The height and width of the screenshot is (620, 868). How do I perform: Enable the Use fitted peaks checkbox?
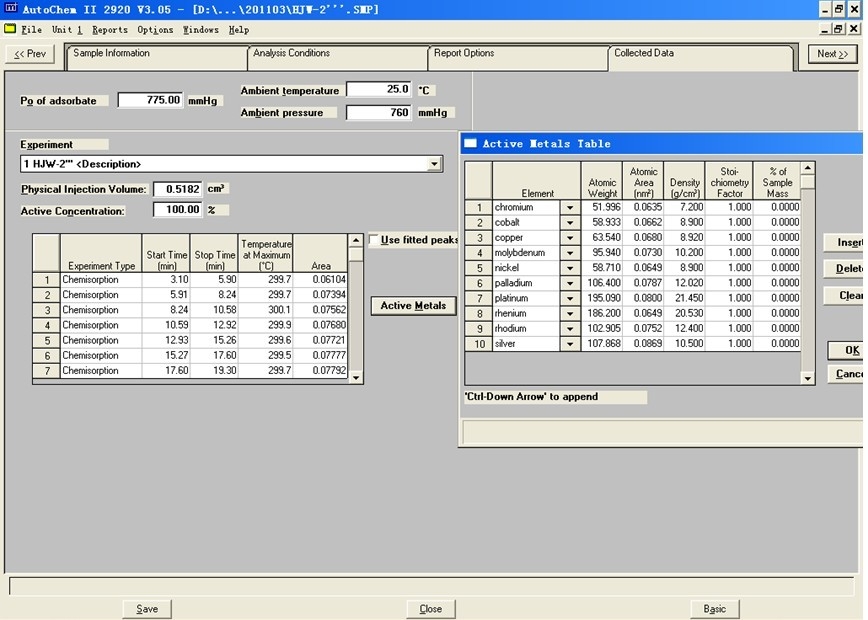[374, 240]
